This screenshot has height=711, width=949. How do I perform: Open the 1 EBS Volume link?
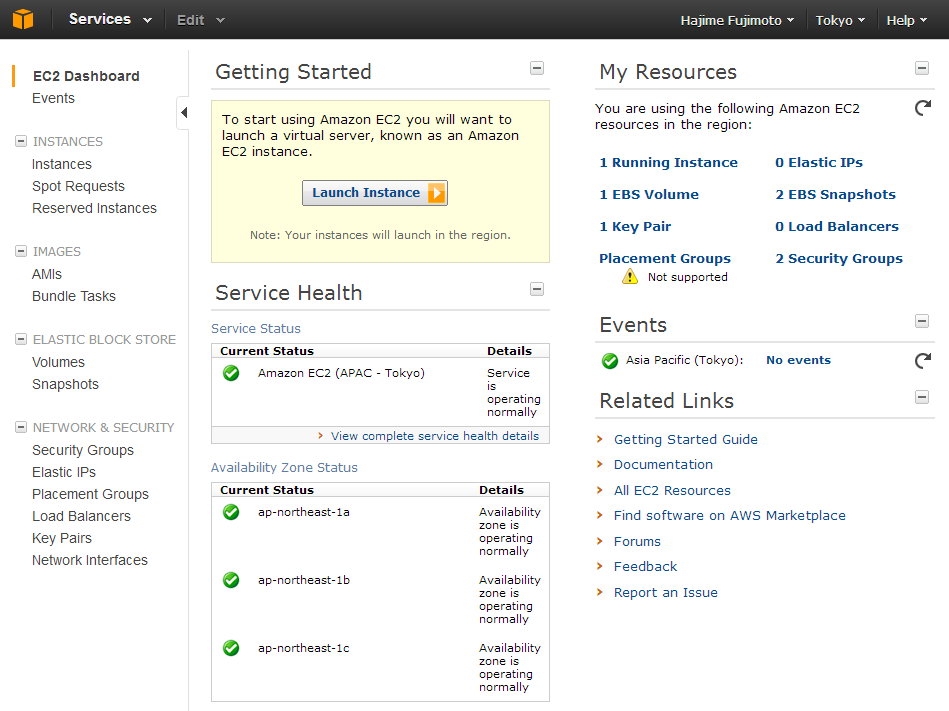pos(649,194)
